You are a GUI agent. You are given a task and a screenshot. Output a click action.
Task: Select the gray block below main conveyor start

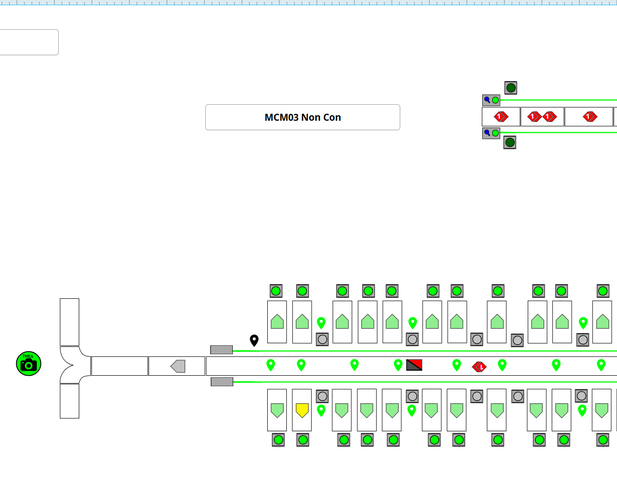click(x=221, y=381)
